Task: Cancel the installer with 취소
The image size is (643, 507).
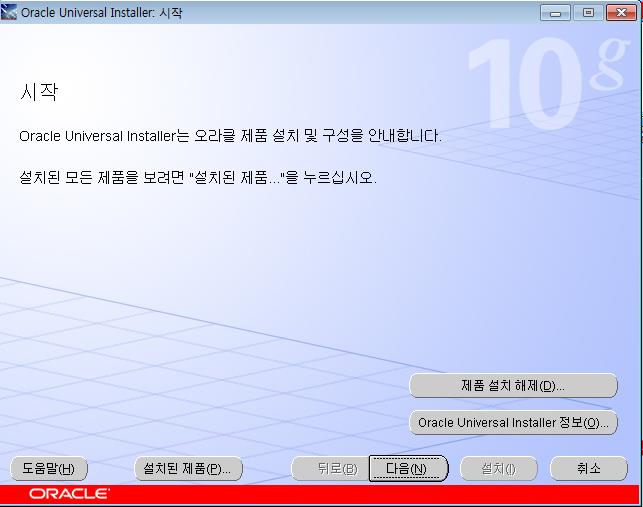Action: click(588, 468)
